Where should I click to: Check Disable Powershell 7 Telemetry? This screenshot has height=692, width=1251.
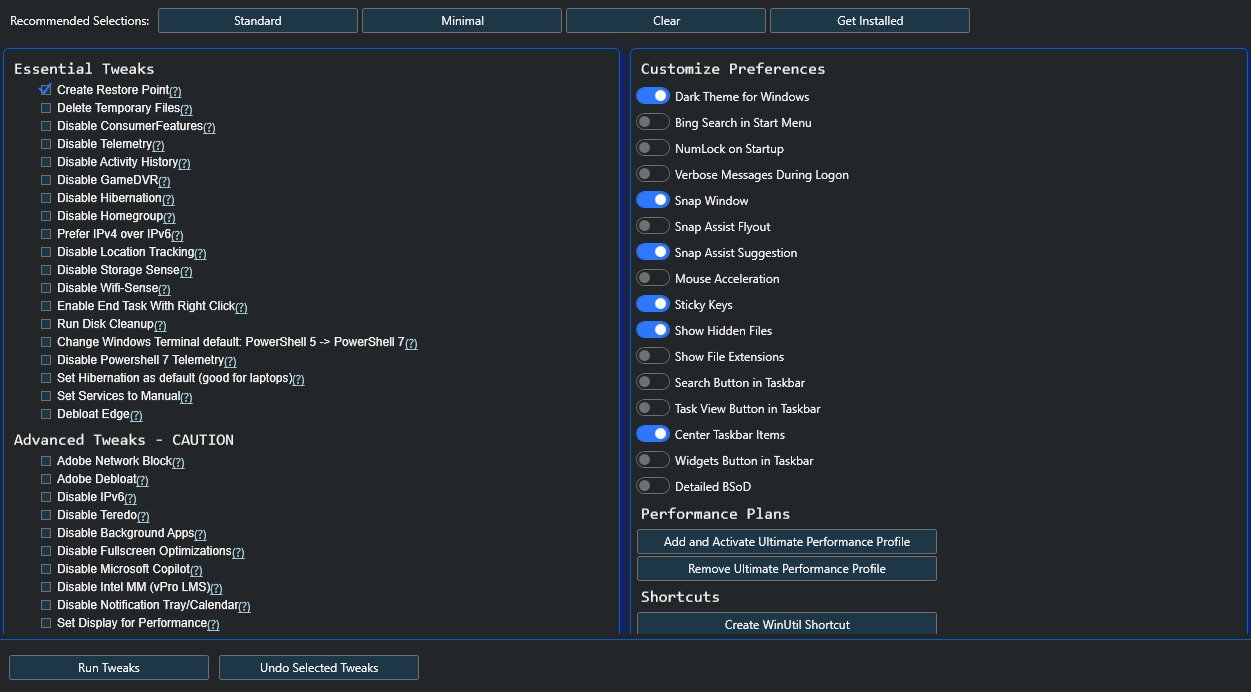[46, 360]
